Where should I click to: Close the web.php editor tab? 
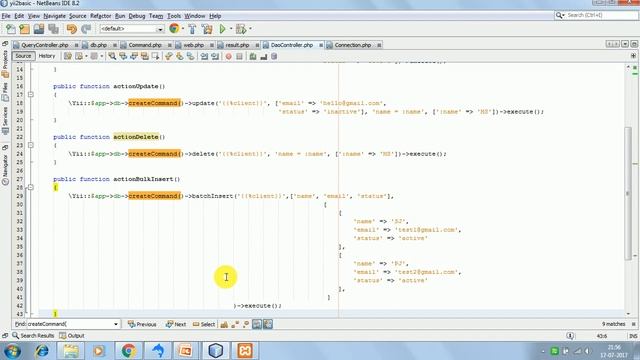click(x=212, y=45)
